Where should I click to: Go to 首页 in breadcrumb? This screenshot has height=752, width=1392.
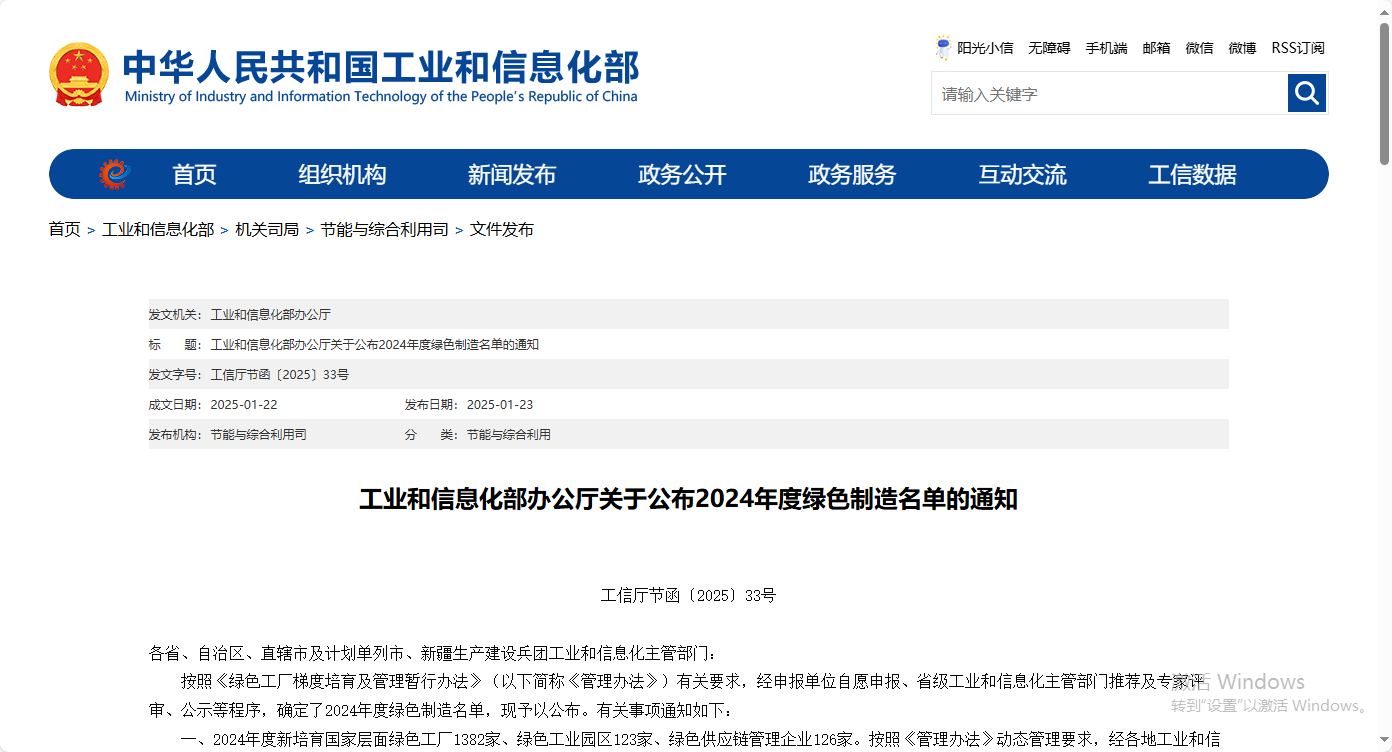click(65, 229)
